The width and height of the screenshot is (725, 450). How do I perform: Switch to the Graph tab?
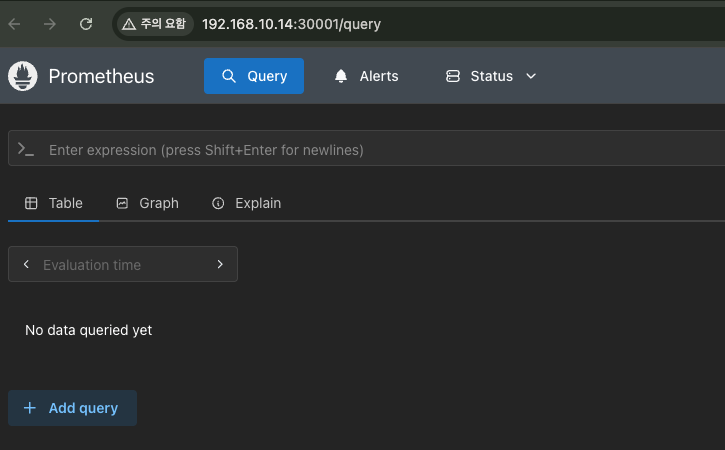pos(147,203)
